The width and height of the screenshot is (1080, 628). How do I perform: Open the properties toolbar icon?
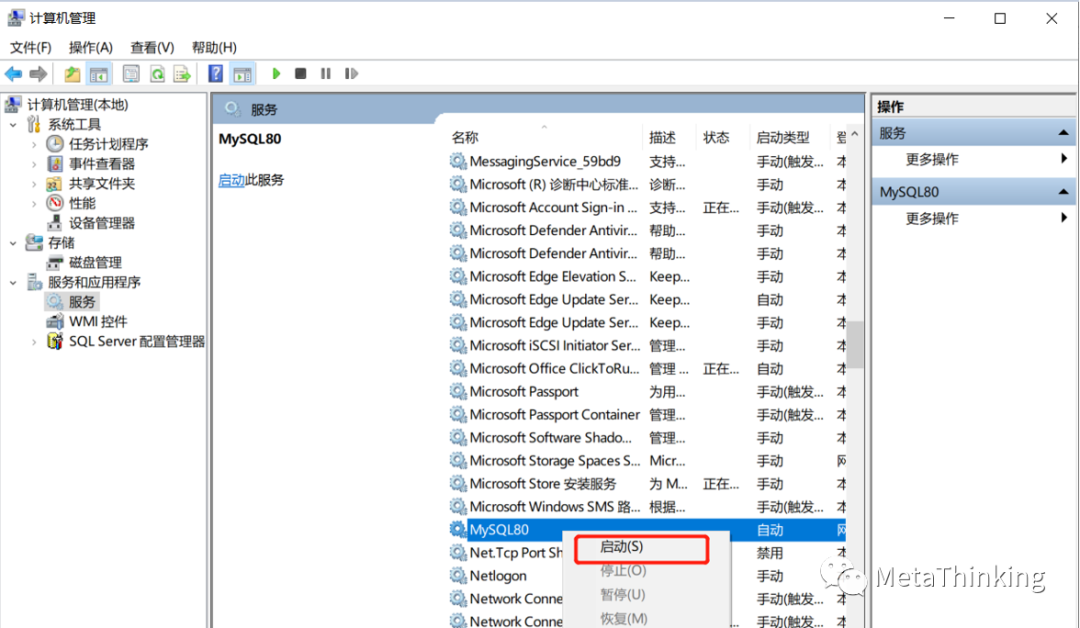(131, 74)
